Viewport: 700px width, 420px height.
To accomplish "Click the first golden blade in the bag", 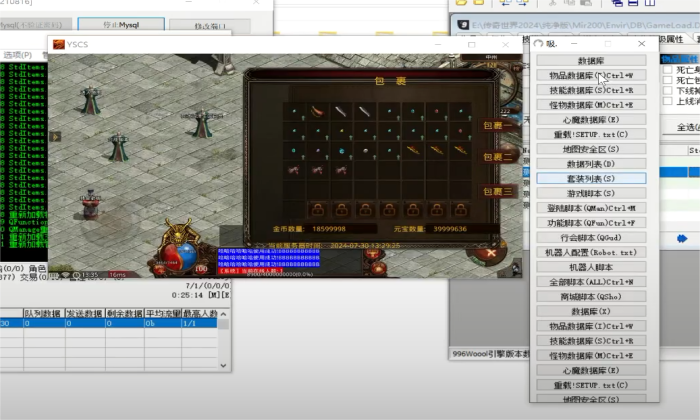I will (x=412, y=150).
